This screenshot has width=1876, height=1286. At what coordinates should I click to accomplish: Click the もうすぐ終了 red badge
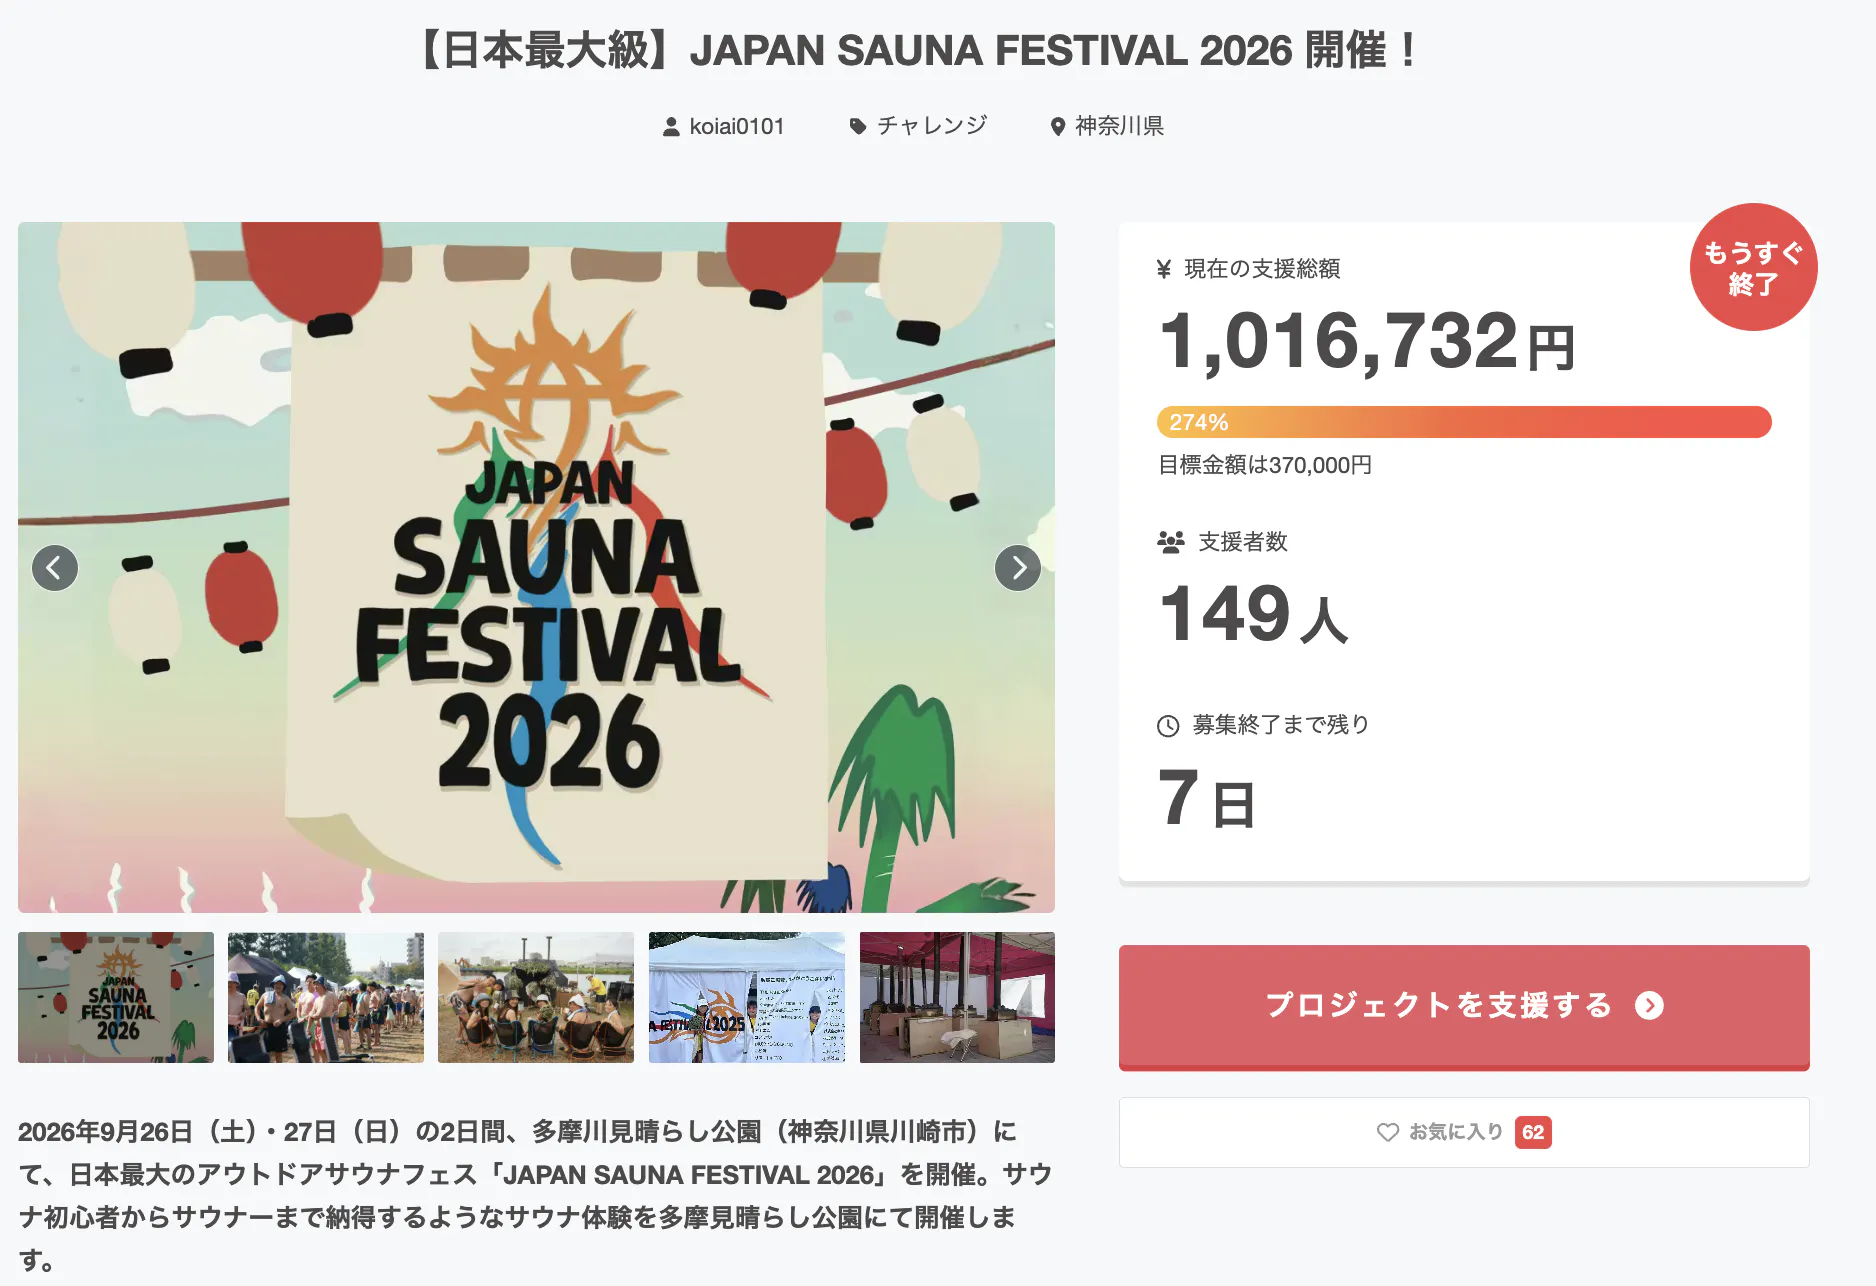click(1752, 268)
